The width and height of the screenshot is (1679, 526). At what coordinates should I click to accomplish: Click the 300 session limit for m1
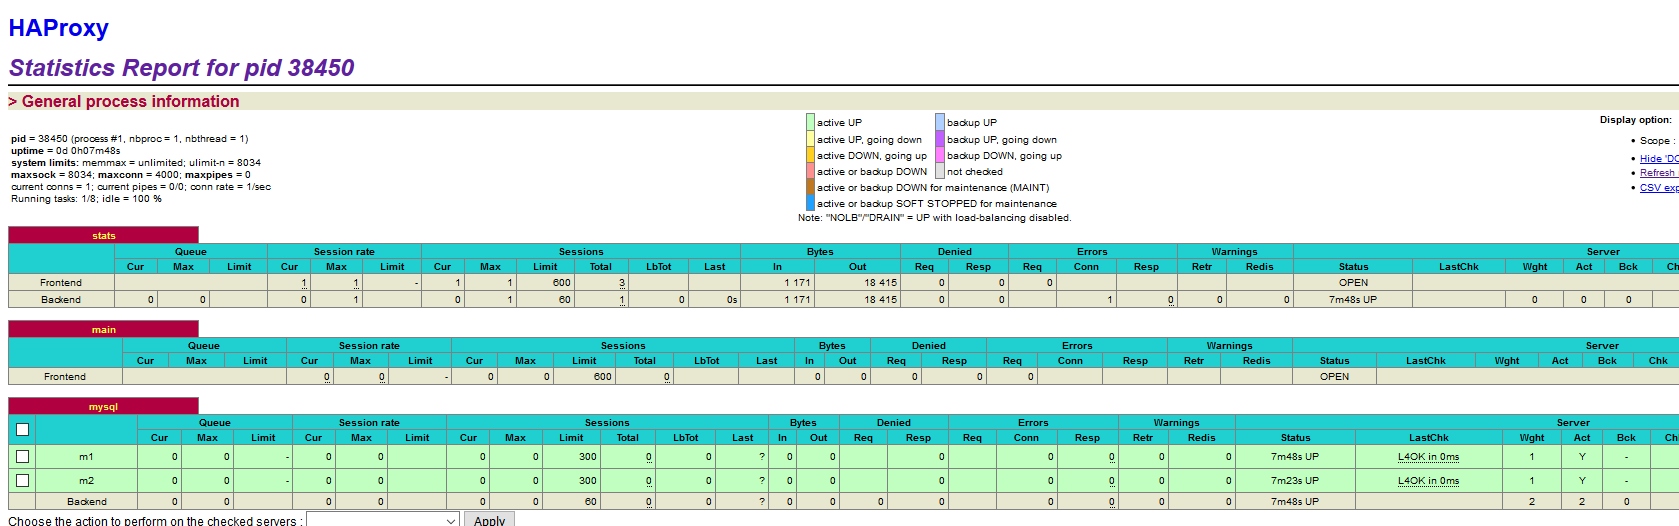point(588,456)
